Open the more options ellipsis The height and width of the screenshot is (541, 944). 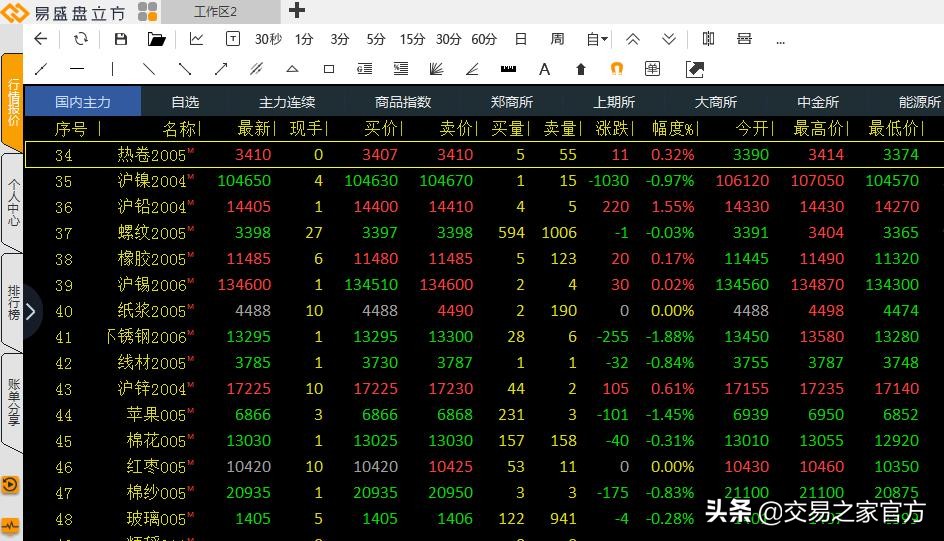pos(780,42)
